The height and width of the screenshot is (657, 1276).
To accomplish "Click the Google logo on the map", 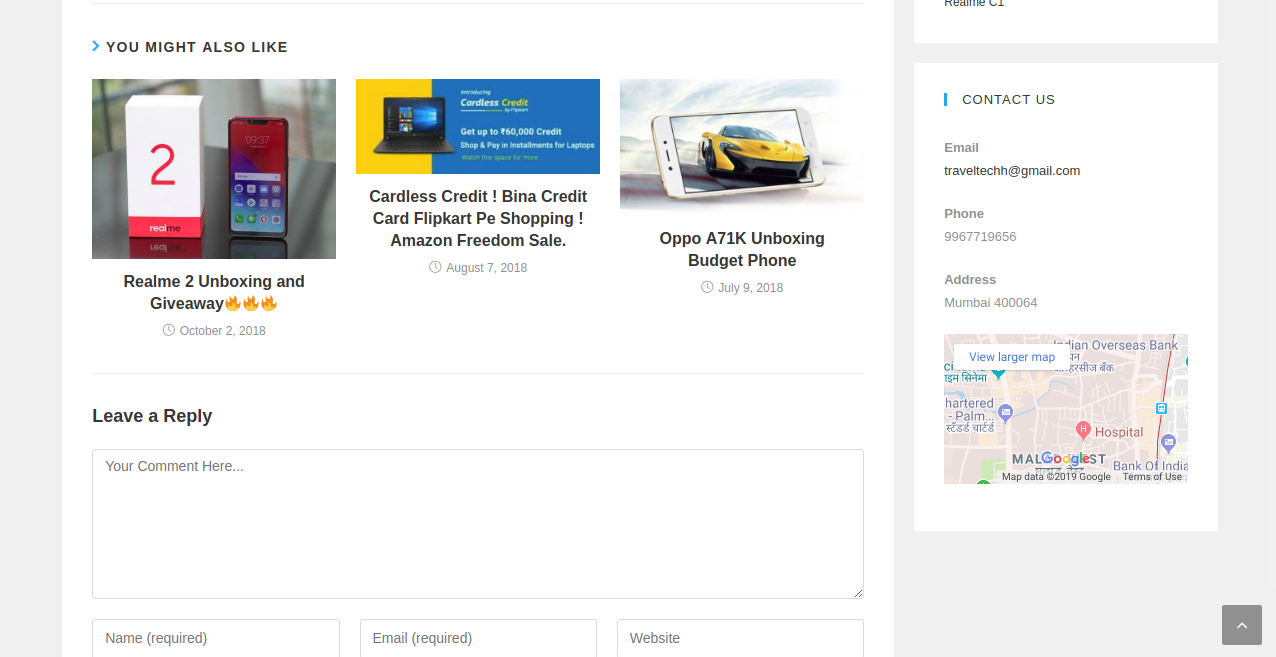I will point(1066,458).
